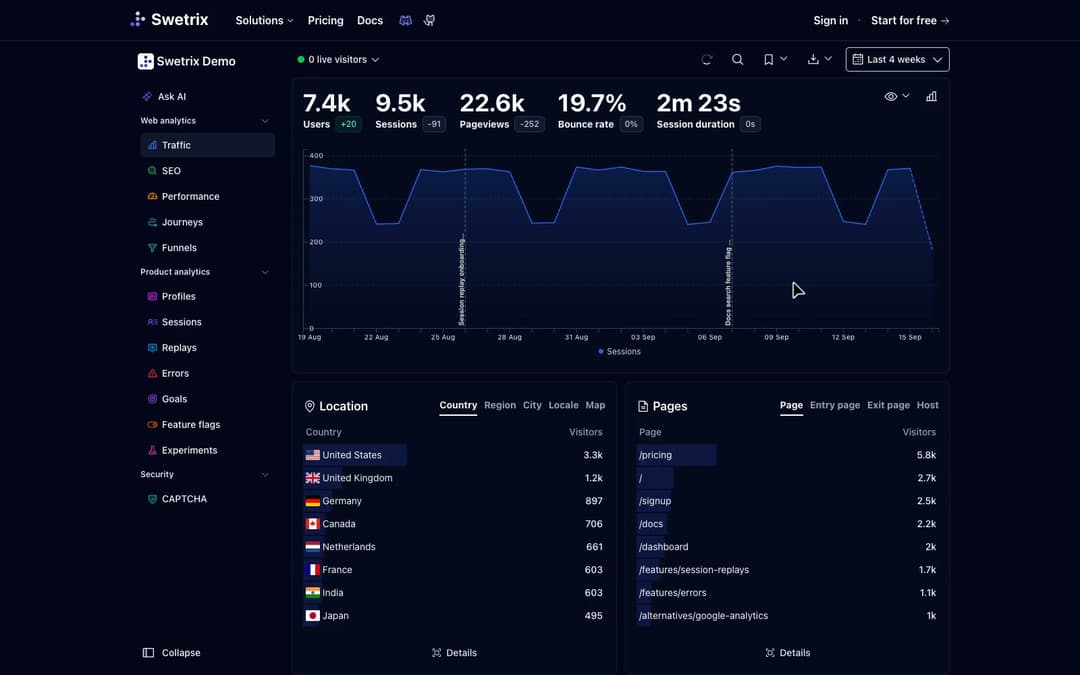This screenshot has height=675, width=1080.
Task: Open the search filter icon
Action: click(737, 60)
